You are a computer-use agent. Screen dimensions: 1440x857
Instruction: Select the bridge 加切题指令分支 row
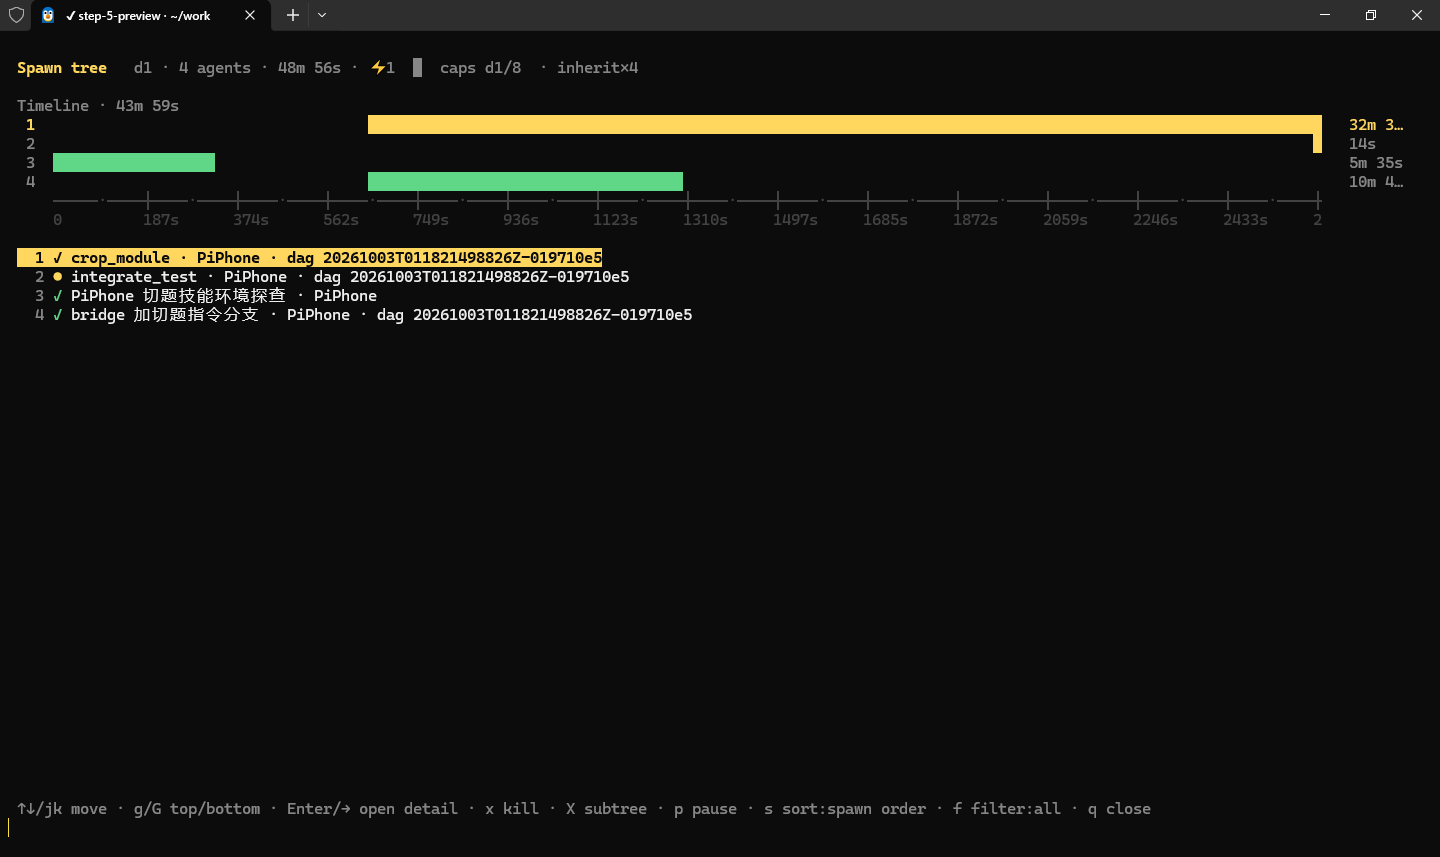tap(363, 315)
